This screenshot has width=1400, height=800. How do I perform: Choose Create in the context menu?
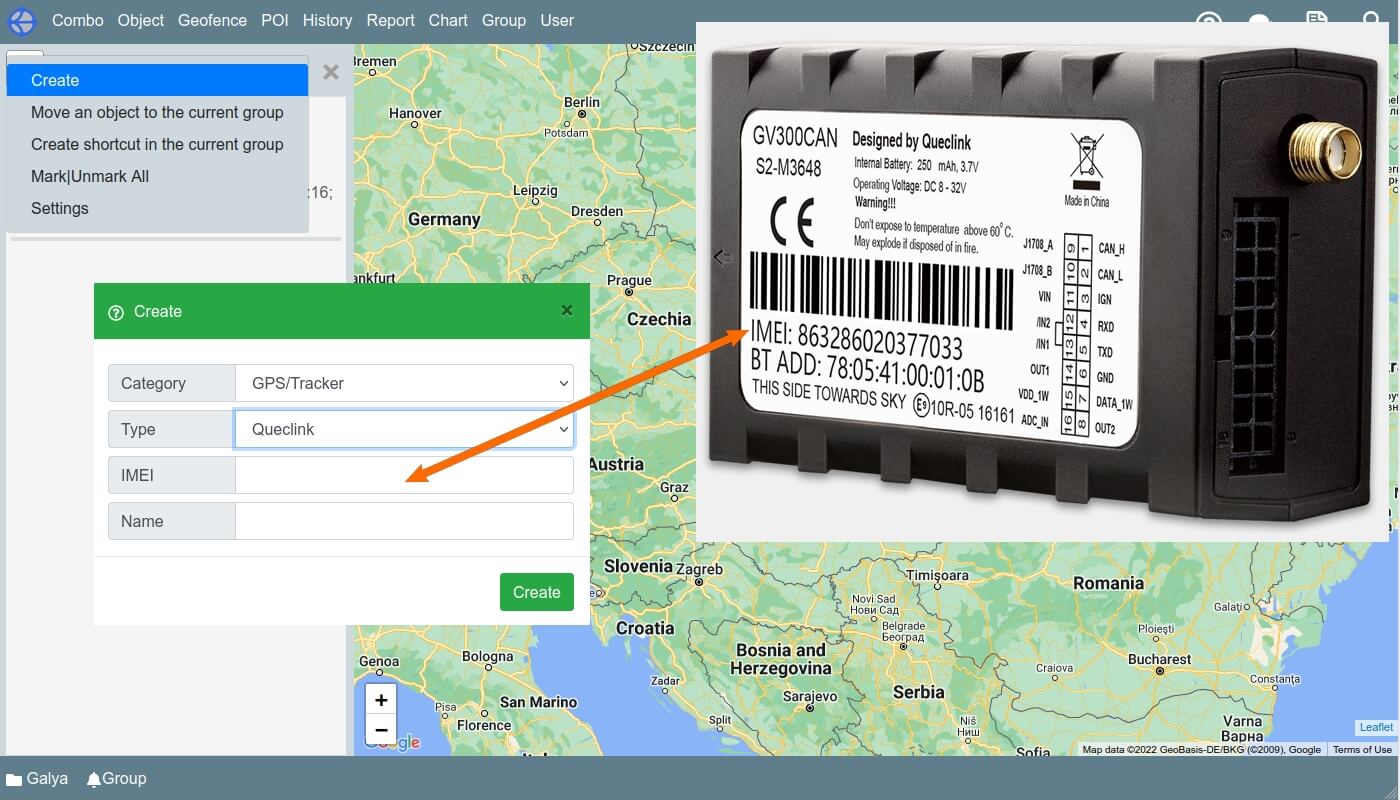pyautogui.click(x=157, y=80)
